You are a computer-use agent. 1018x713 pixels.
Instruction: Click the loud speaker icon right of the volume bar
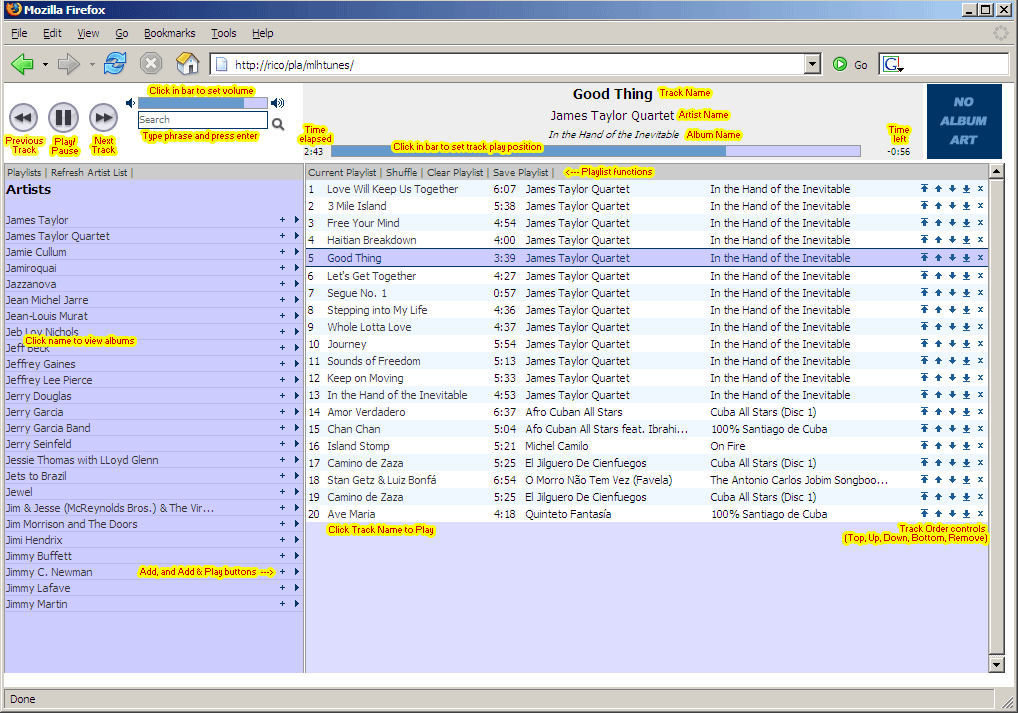click(278, 103)
